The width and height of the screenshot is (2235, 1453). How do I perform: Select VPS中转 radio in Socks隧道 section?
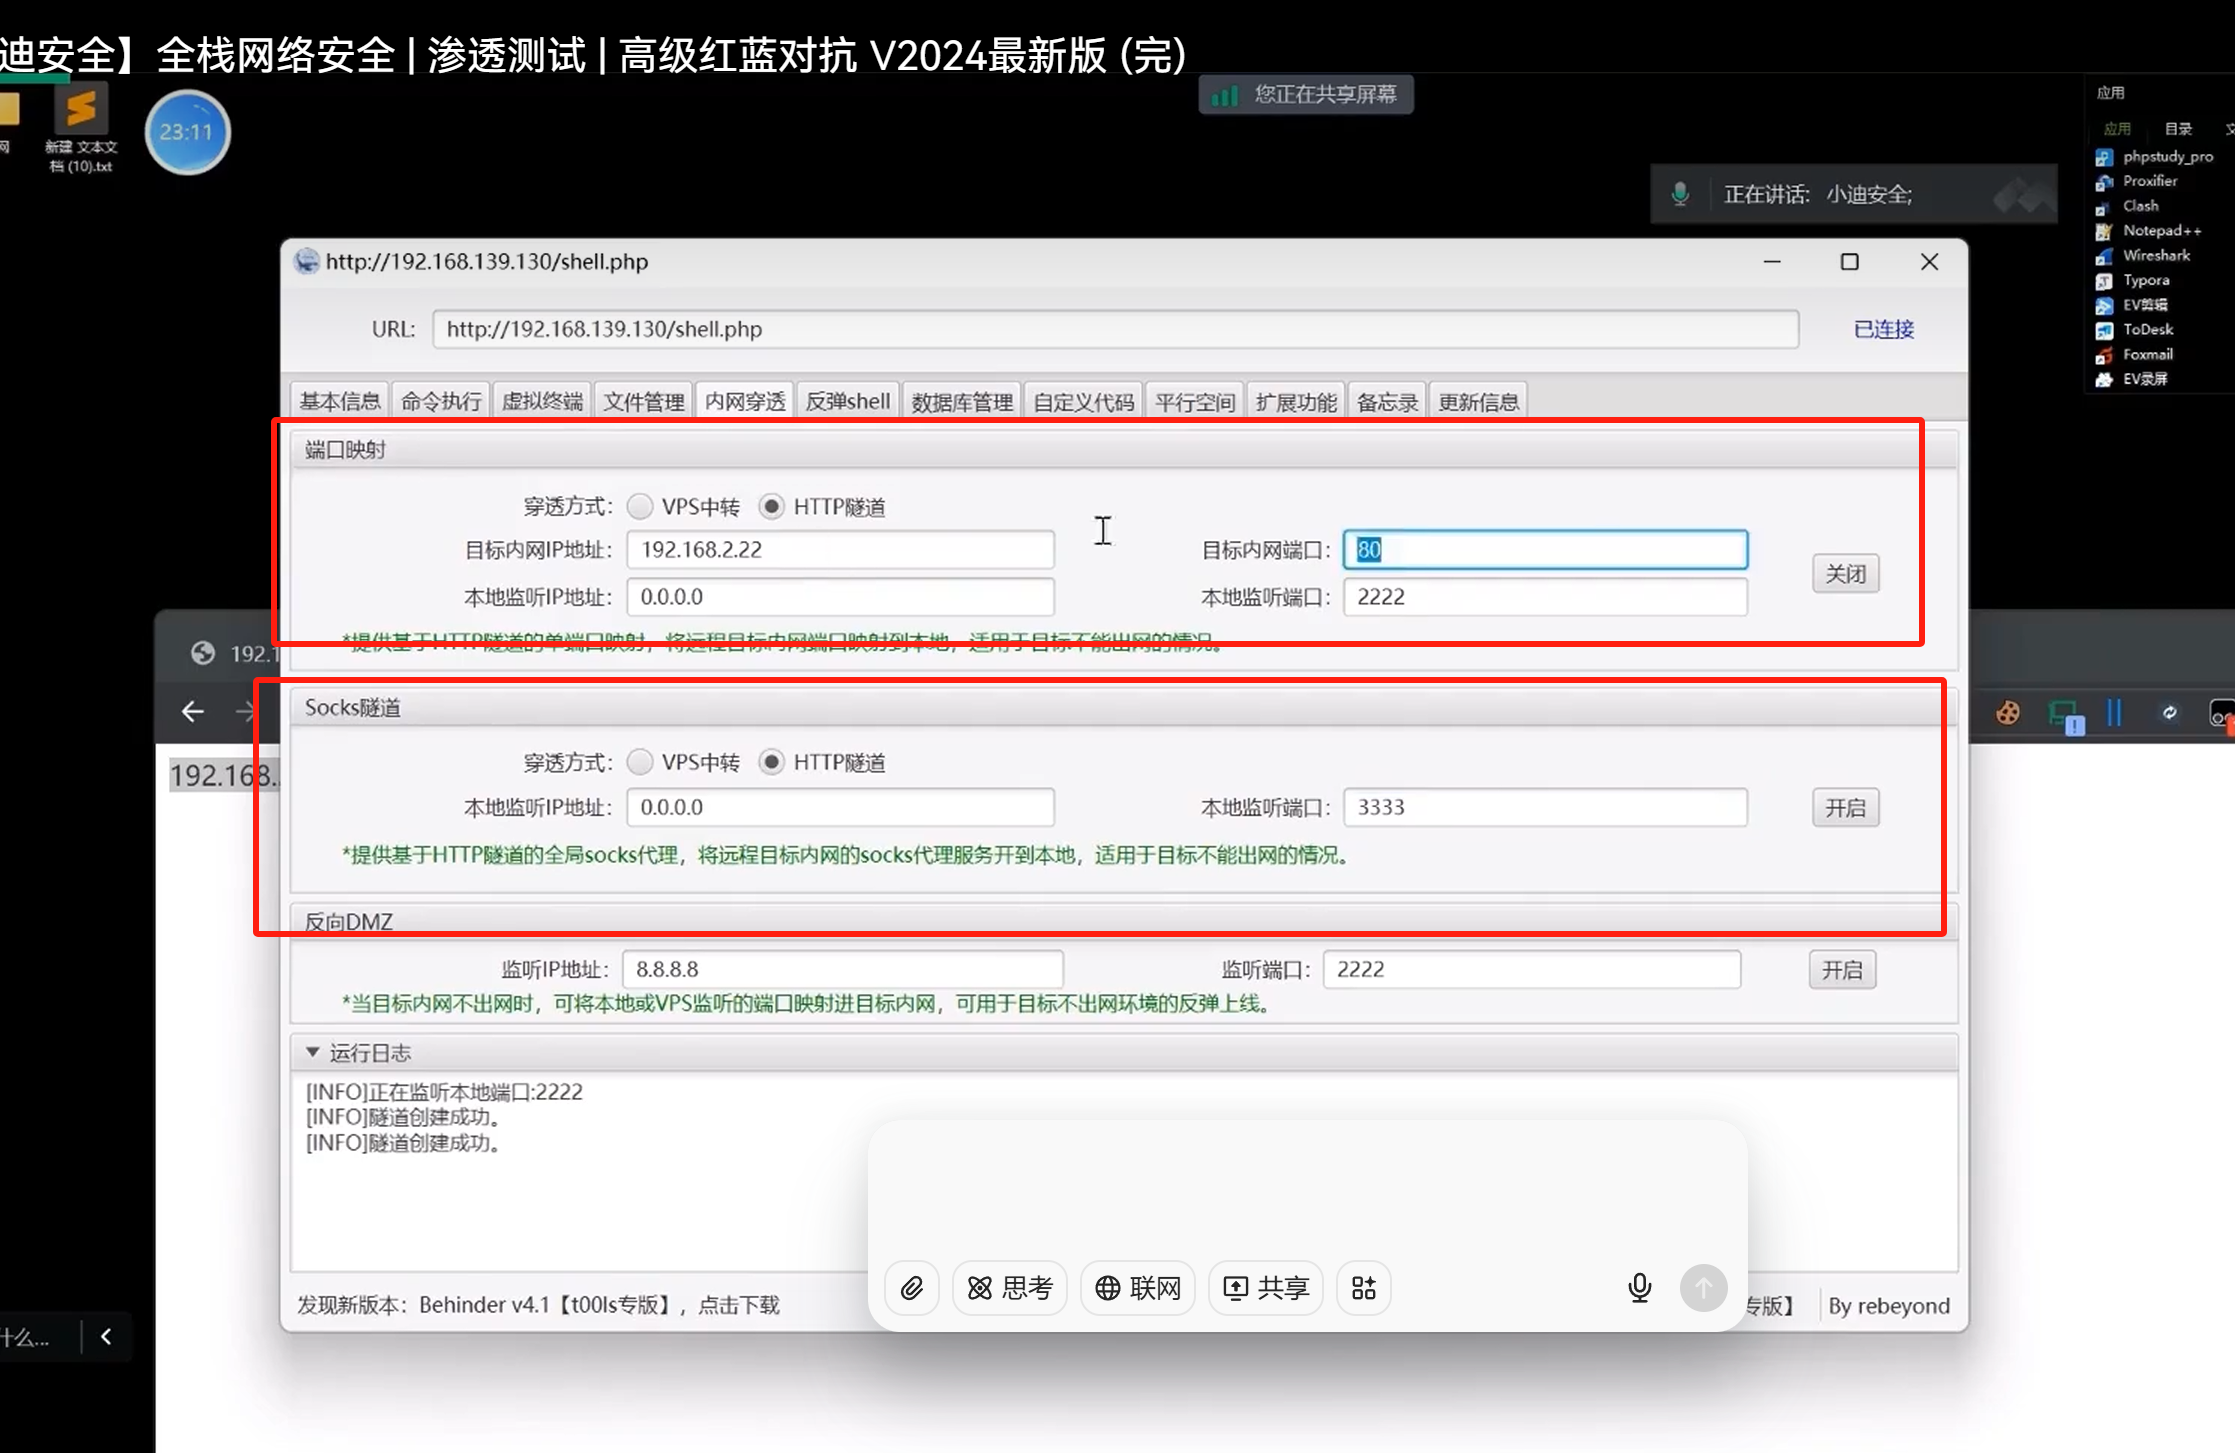tap(640, 763)
